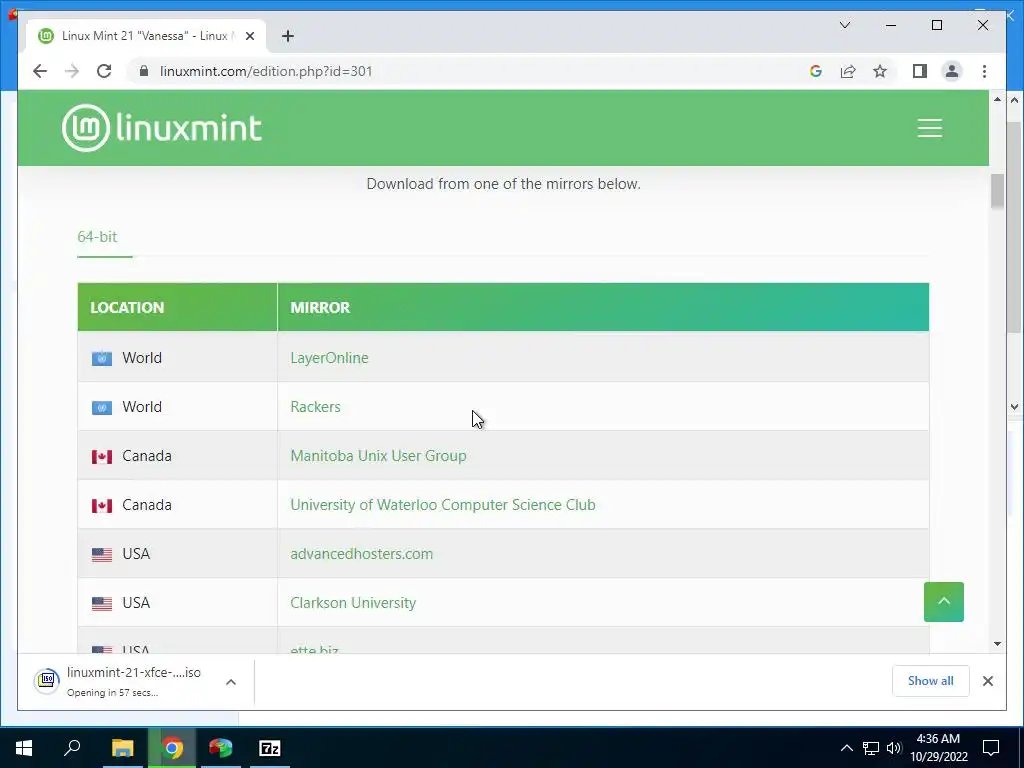
Task: Open the colorful ball app in taskbar
Action: point(221,747)
